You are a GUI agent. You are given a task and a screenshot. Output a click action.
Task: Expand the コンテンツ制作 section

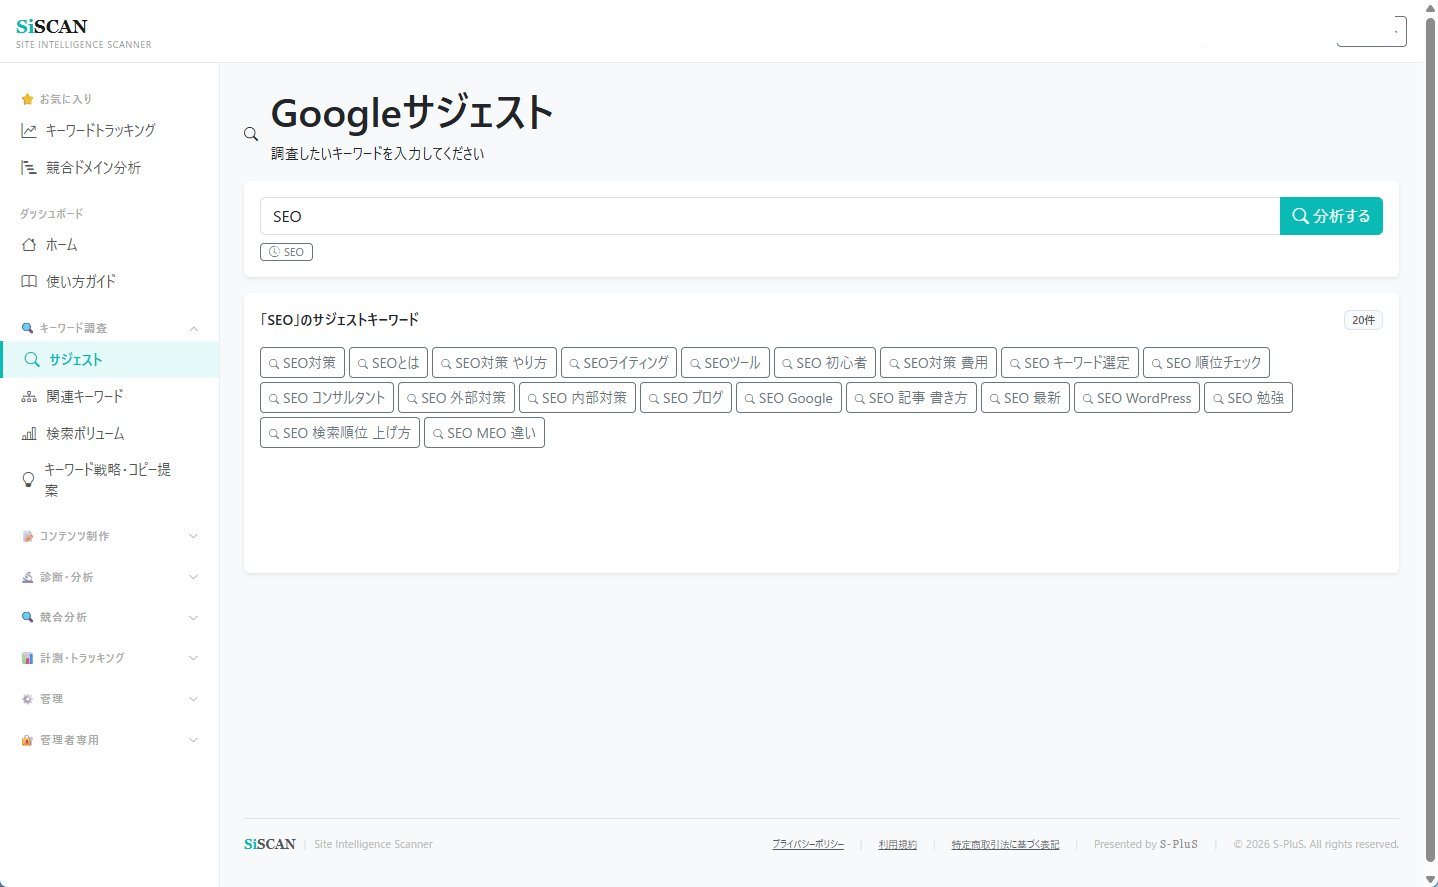coord(109,537)
